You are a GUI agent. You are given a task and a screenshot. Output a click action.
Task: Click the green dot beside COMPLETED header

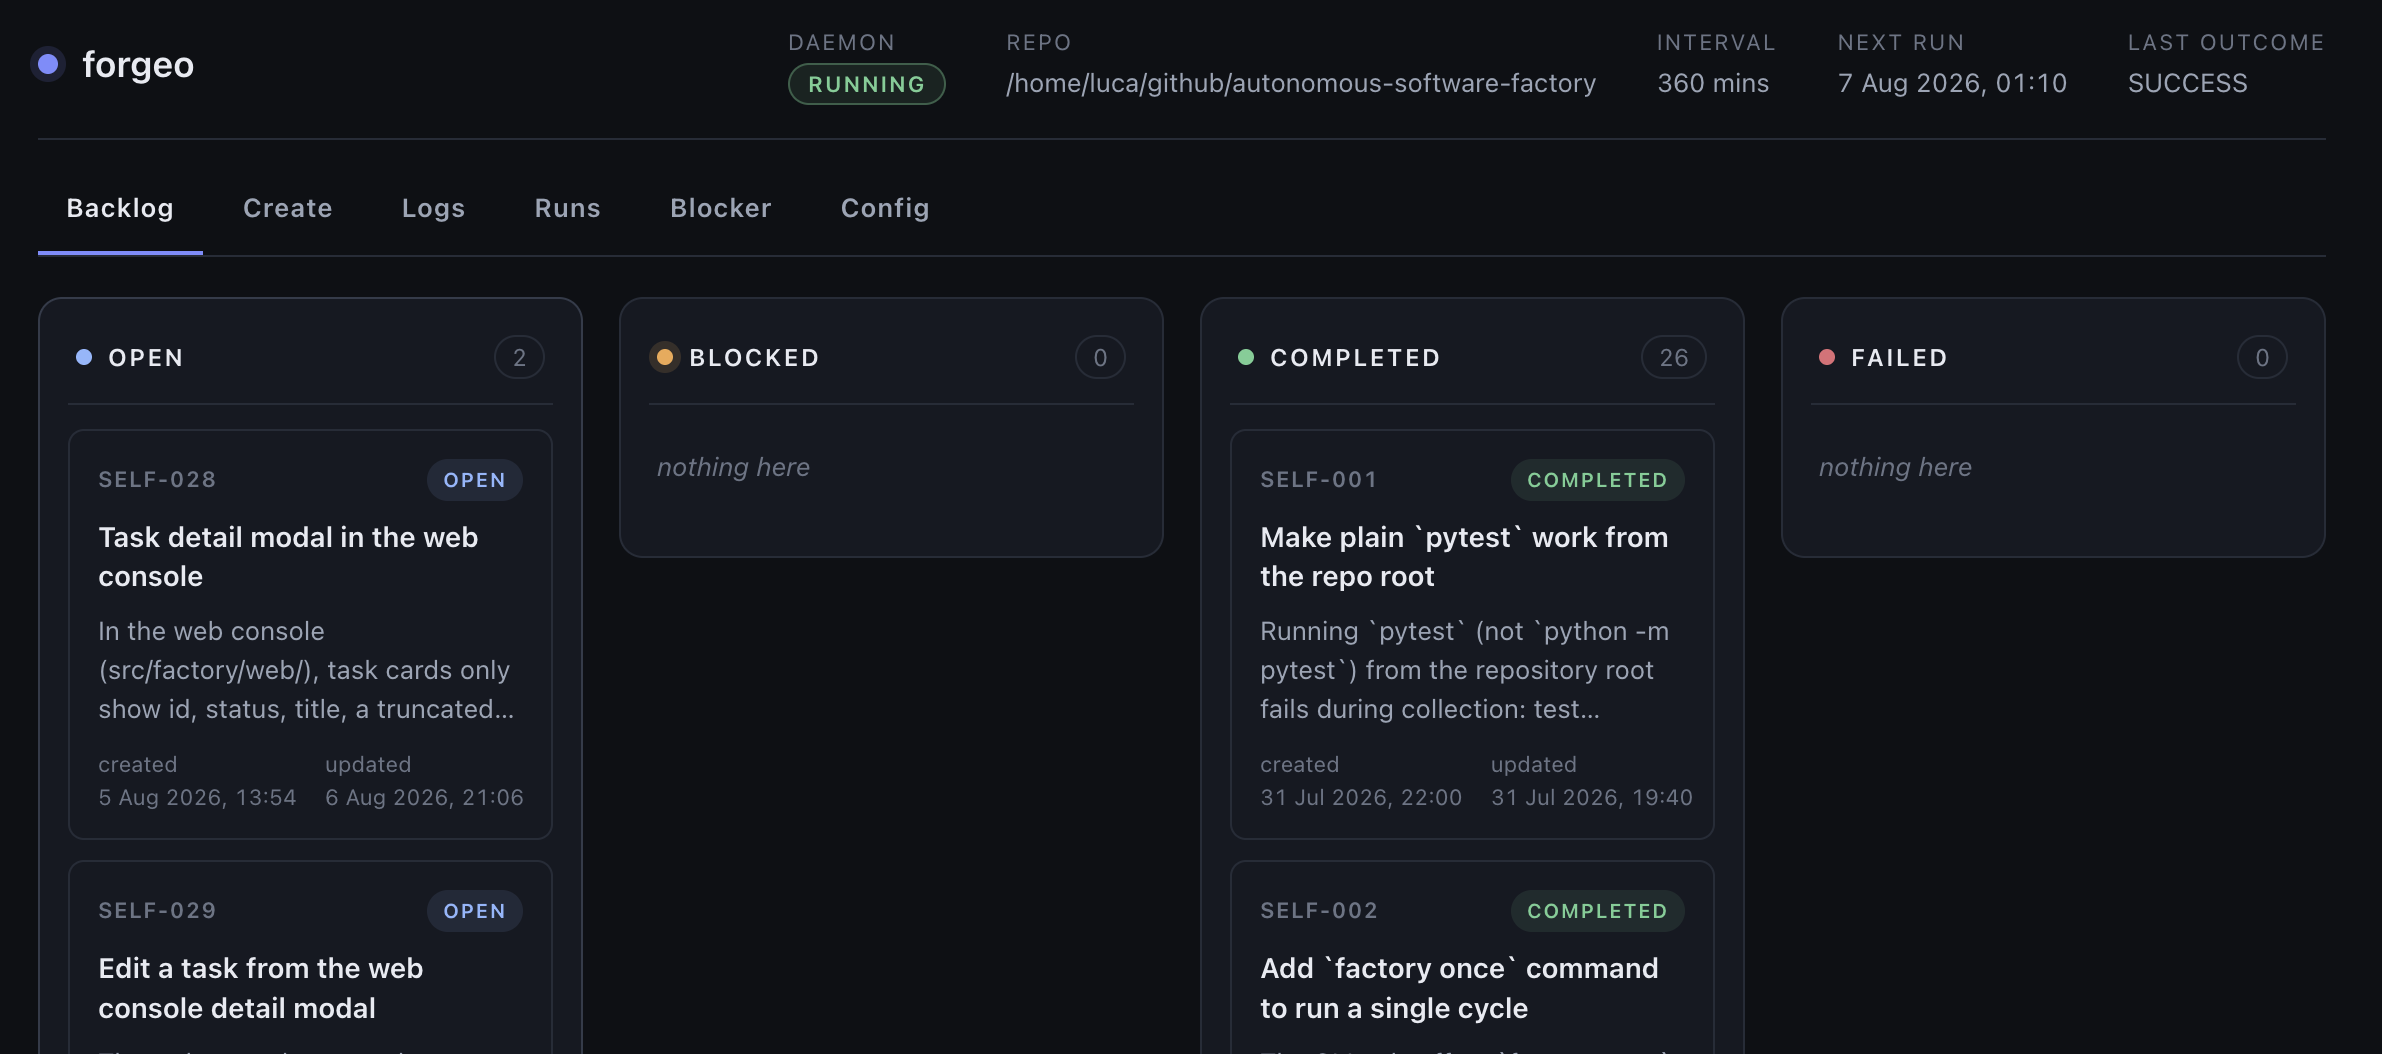(x=1246, y=357)
